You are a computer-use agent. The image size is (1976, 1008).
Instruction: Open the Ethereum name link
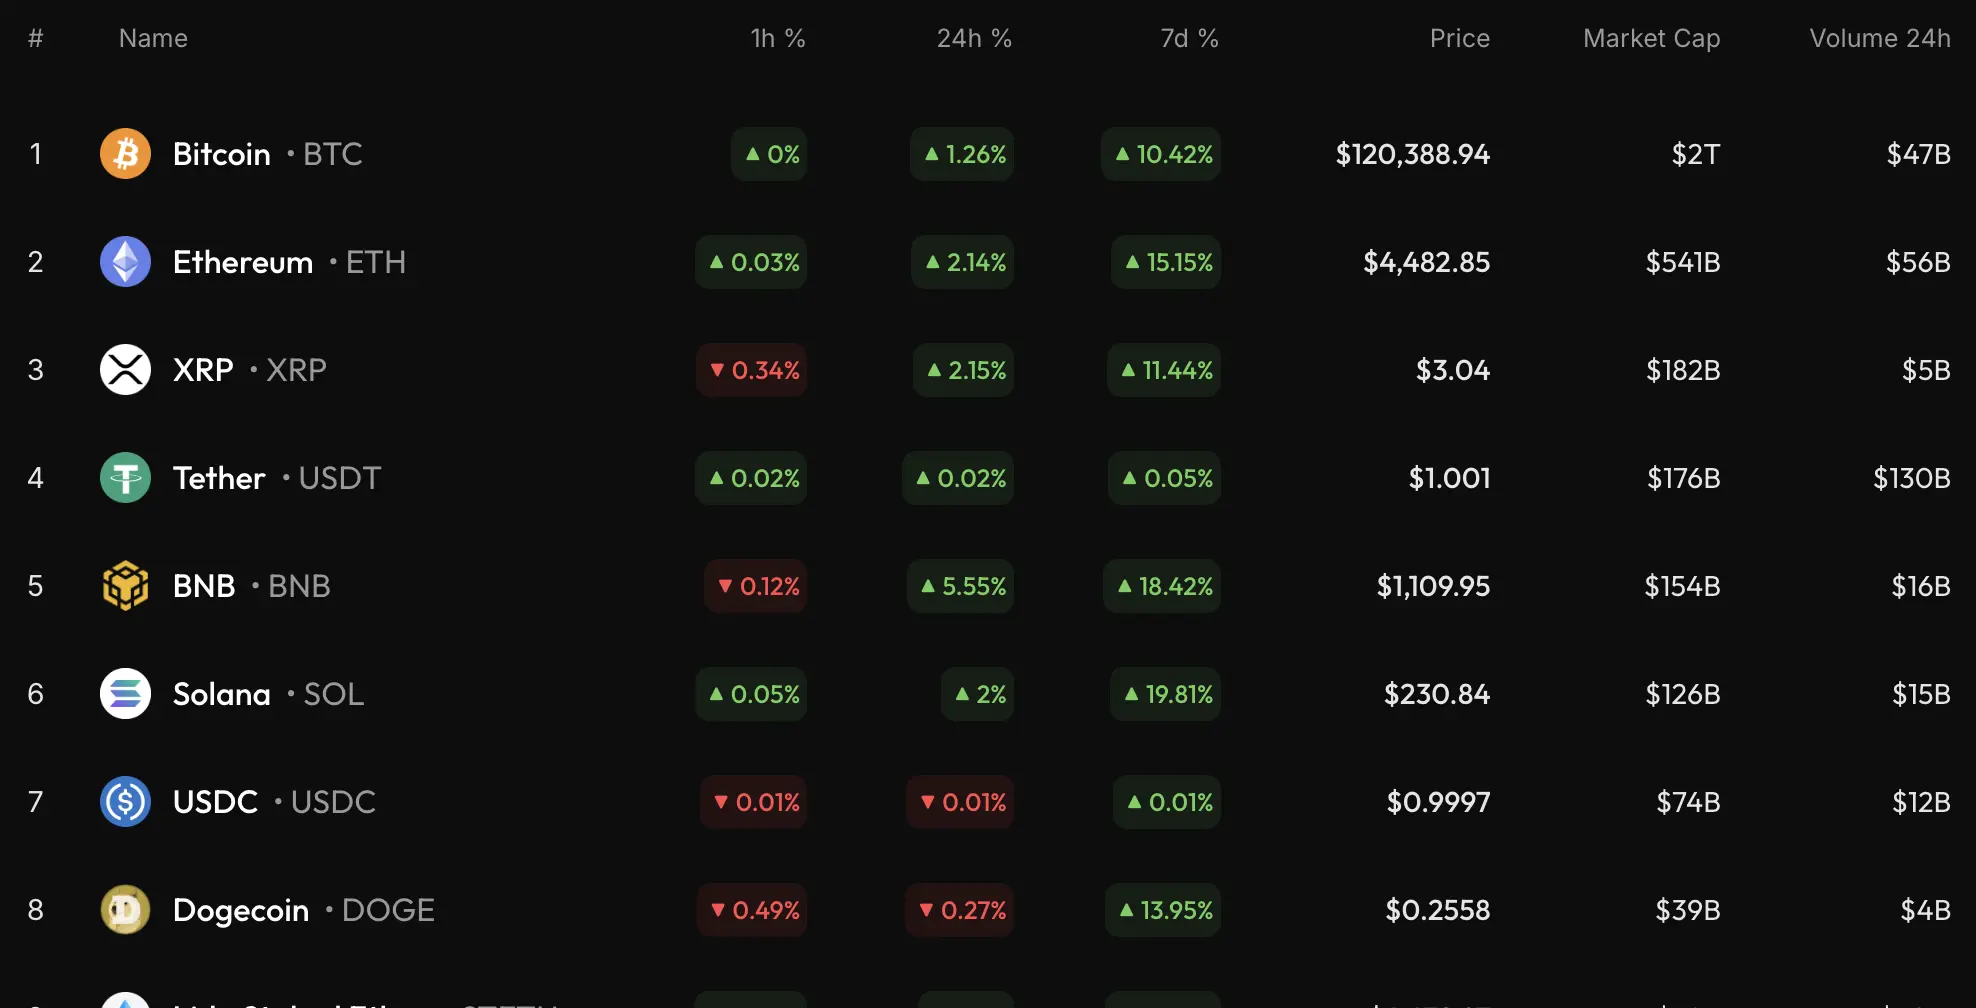[x=243, y=262]
